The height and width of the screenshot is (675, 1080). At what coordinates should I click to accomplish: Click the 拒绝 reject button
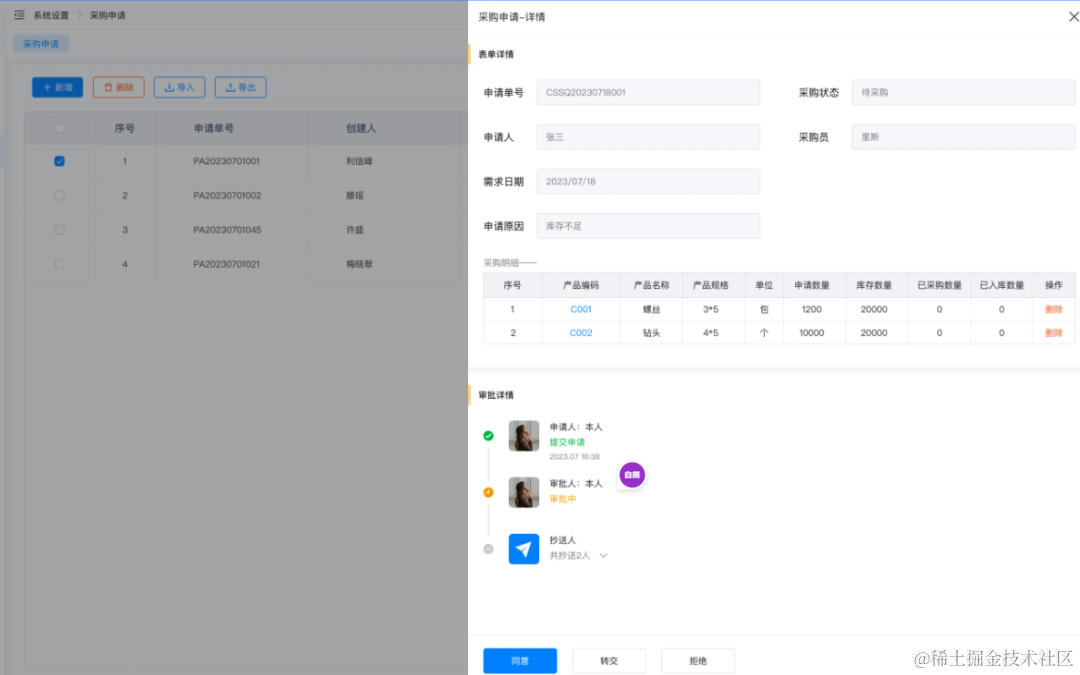[x=698, y=661]
